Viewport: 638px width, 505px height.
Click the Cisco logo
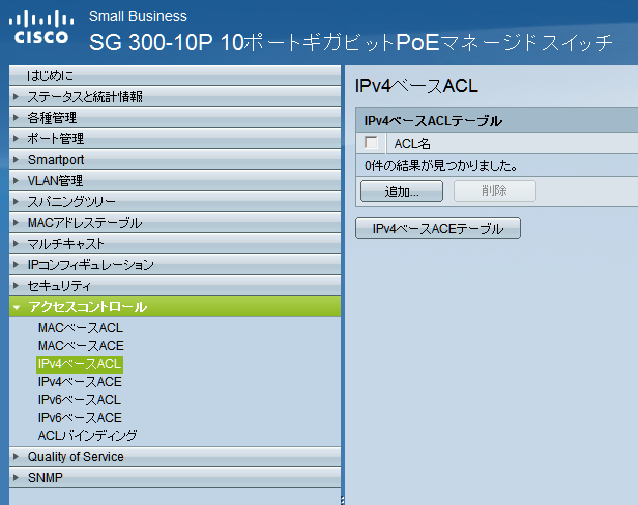coord(41,27)
